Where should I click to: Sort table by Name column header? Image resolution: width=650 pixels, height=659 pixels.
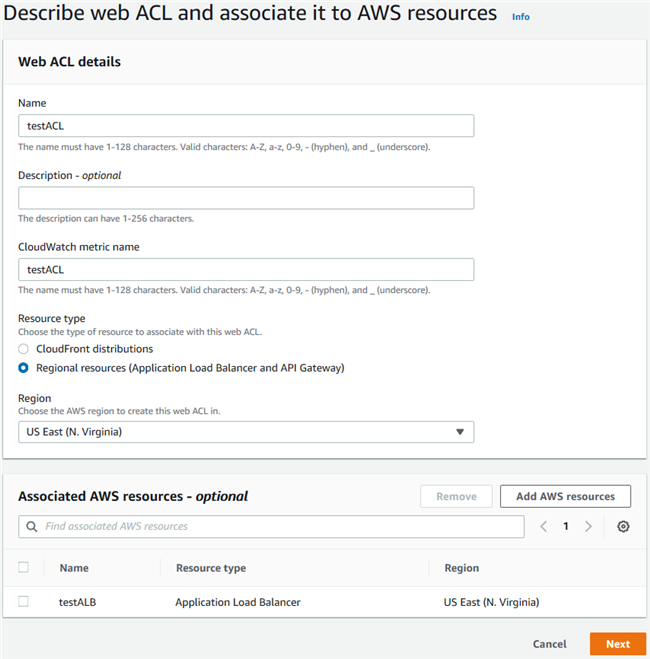[74, 568]
